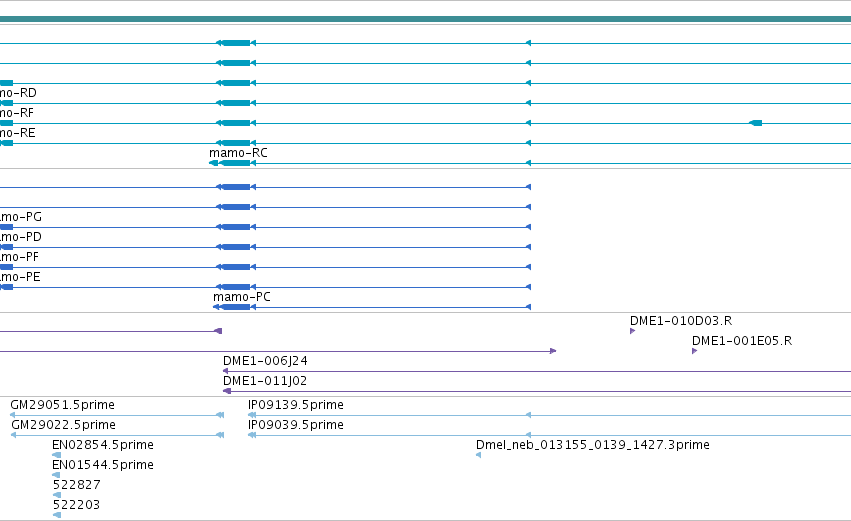851x521 pixels.
Task: Click the GM29051.5prime EST label
Action: (x=62, y=405)
